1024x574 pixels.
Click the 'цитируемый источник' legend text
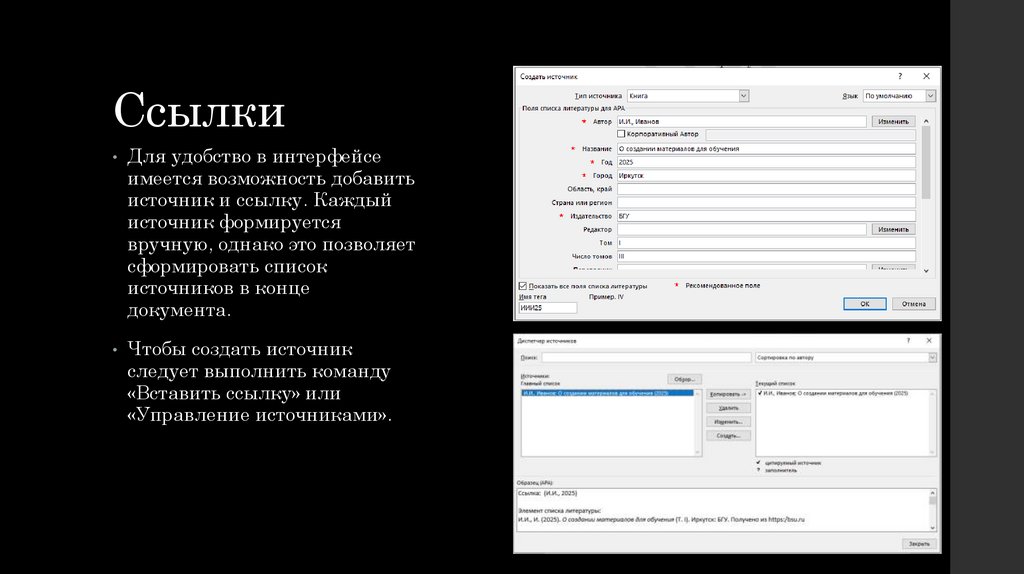(x=793, y=463)
